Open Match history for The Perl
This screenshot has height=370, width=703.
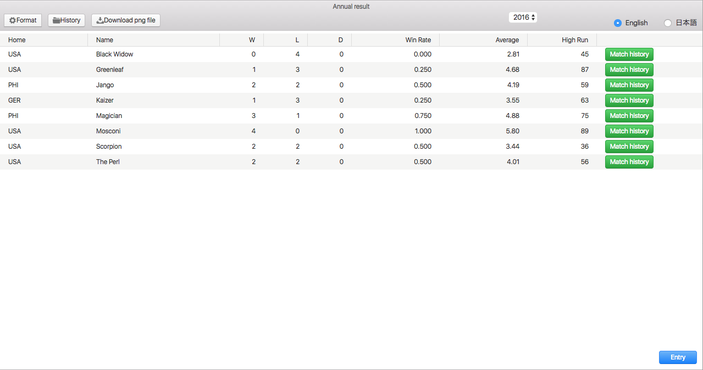click(x=629, y=162)
